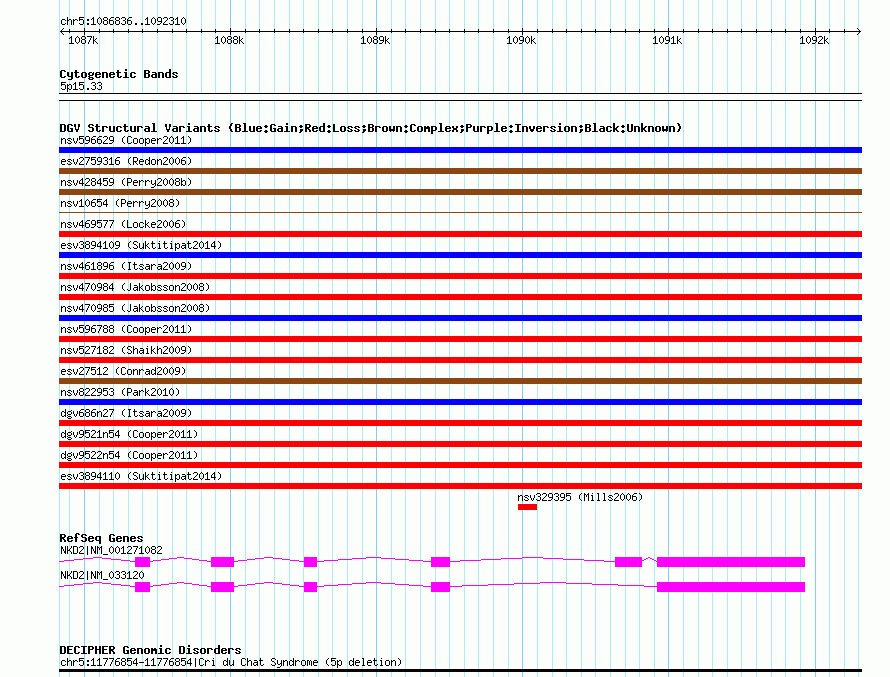
Task: Click the nsv329395 (Mills2006) small red variant bar
Action: pyautogui.click(x=527, y=507)
